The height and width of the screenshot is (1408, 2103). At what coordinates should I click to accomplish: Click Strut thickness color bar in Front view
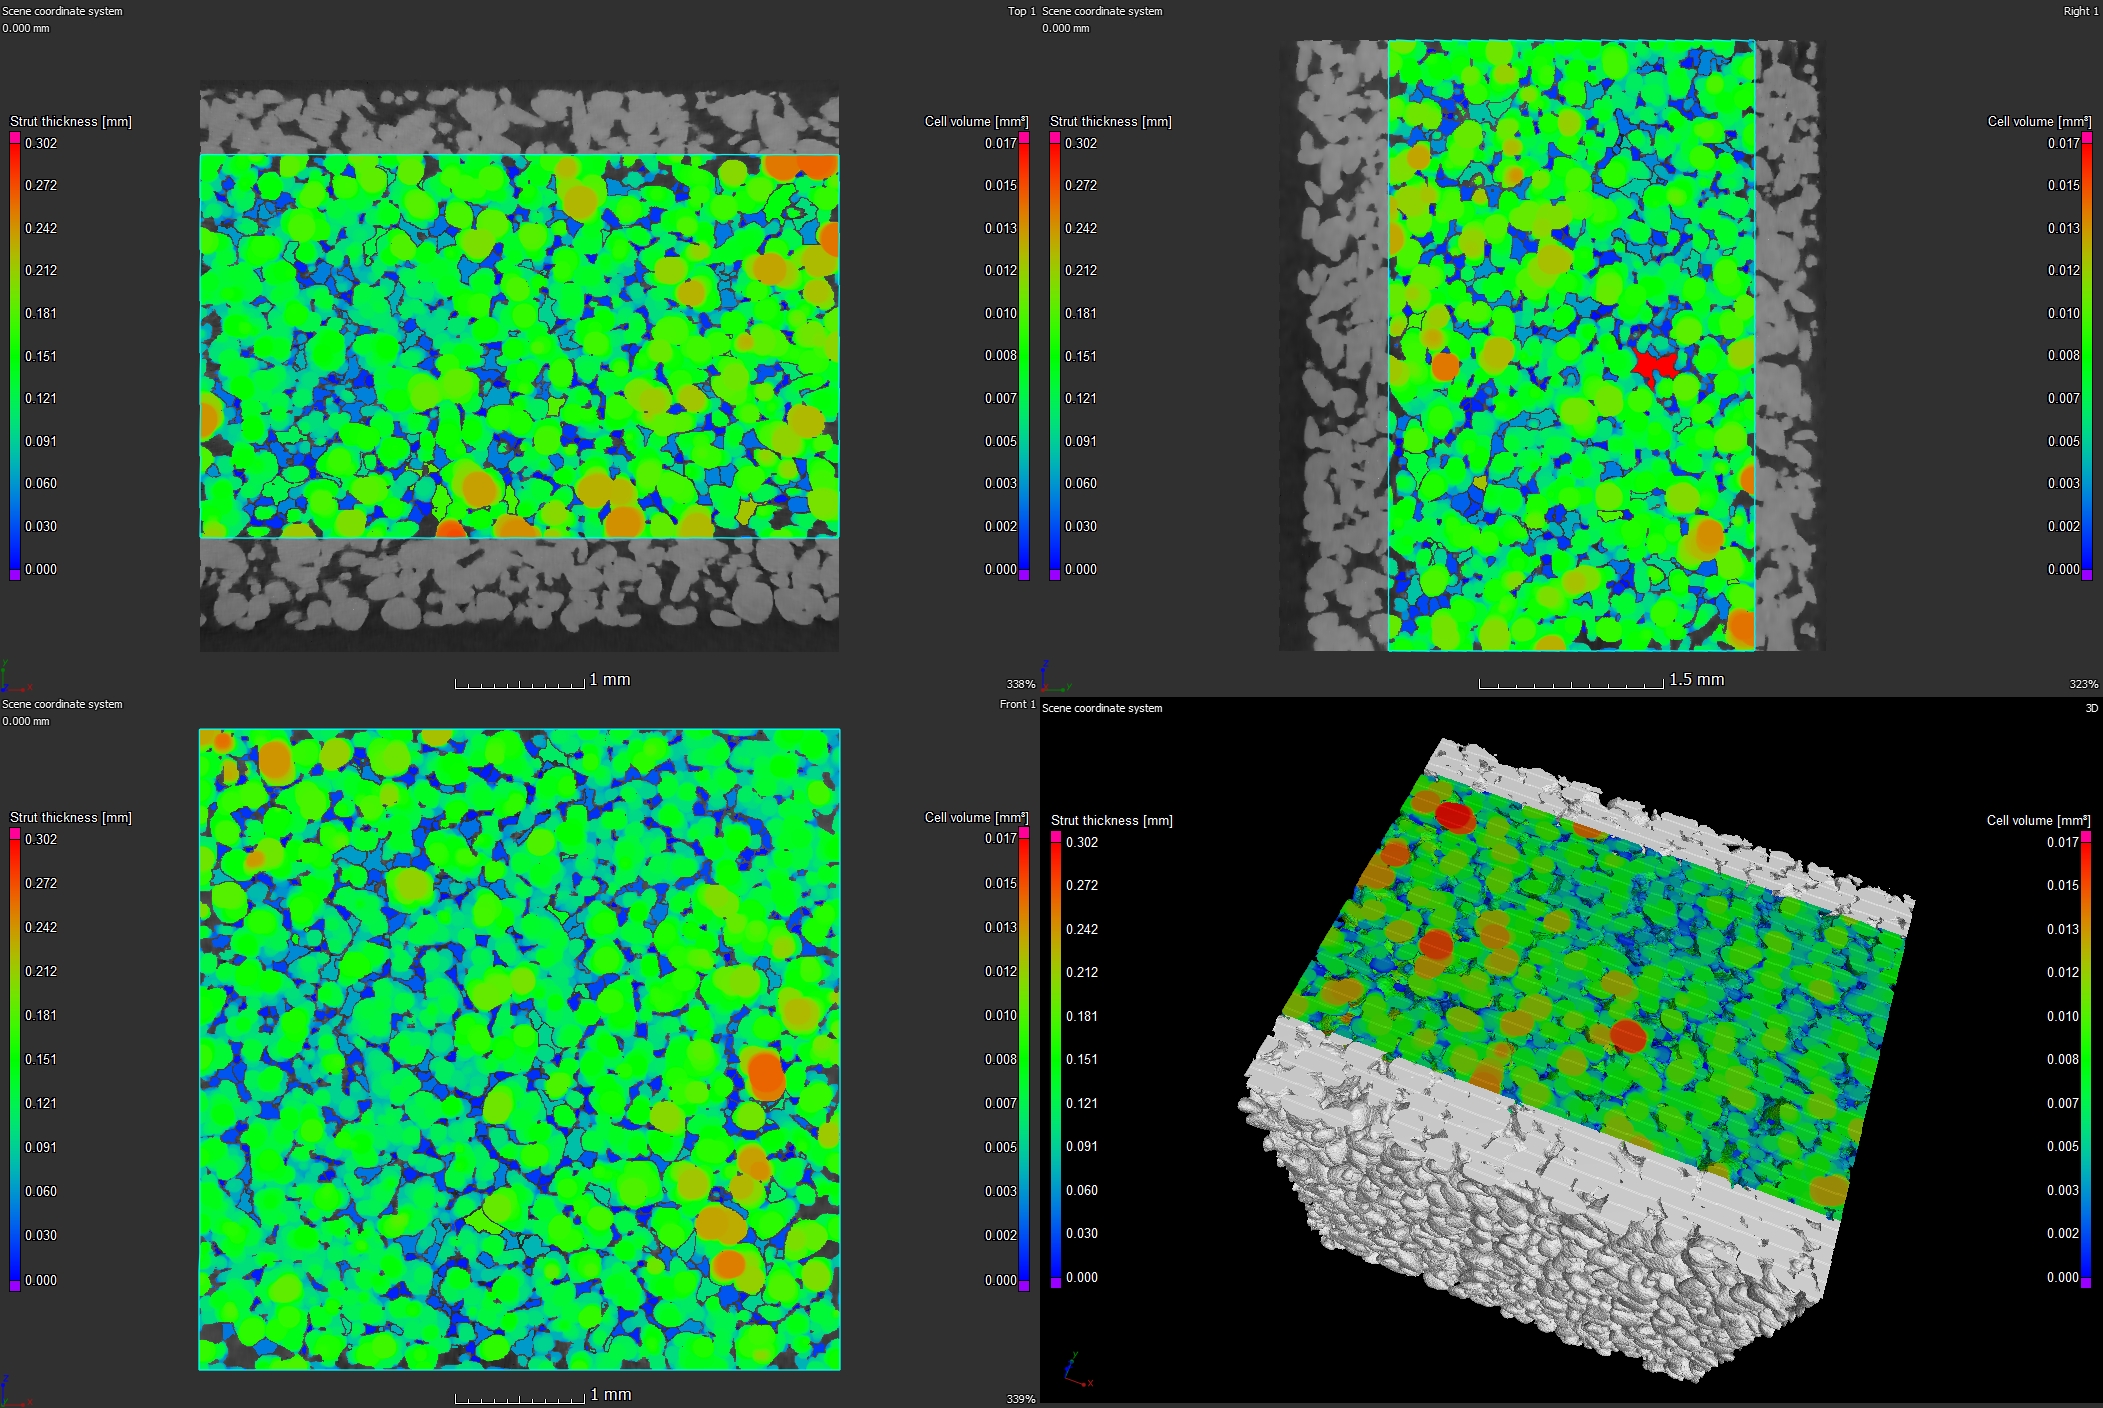coord(15,1060)
